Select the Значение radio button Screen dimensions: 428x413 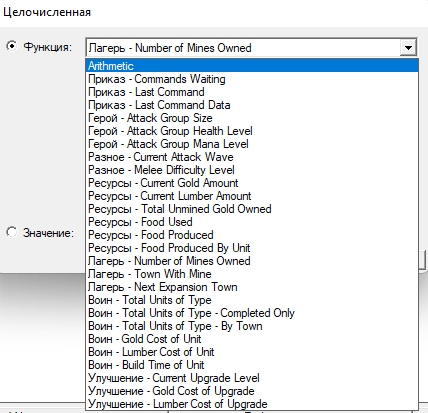tap(12, 232)
